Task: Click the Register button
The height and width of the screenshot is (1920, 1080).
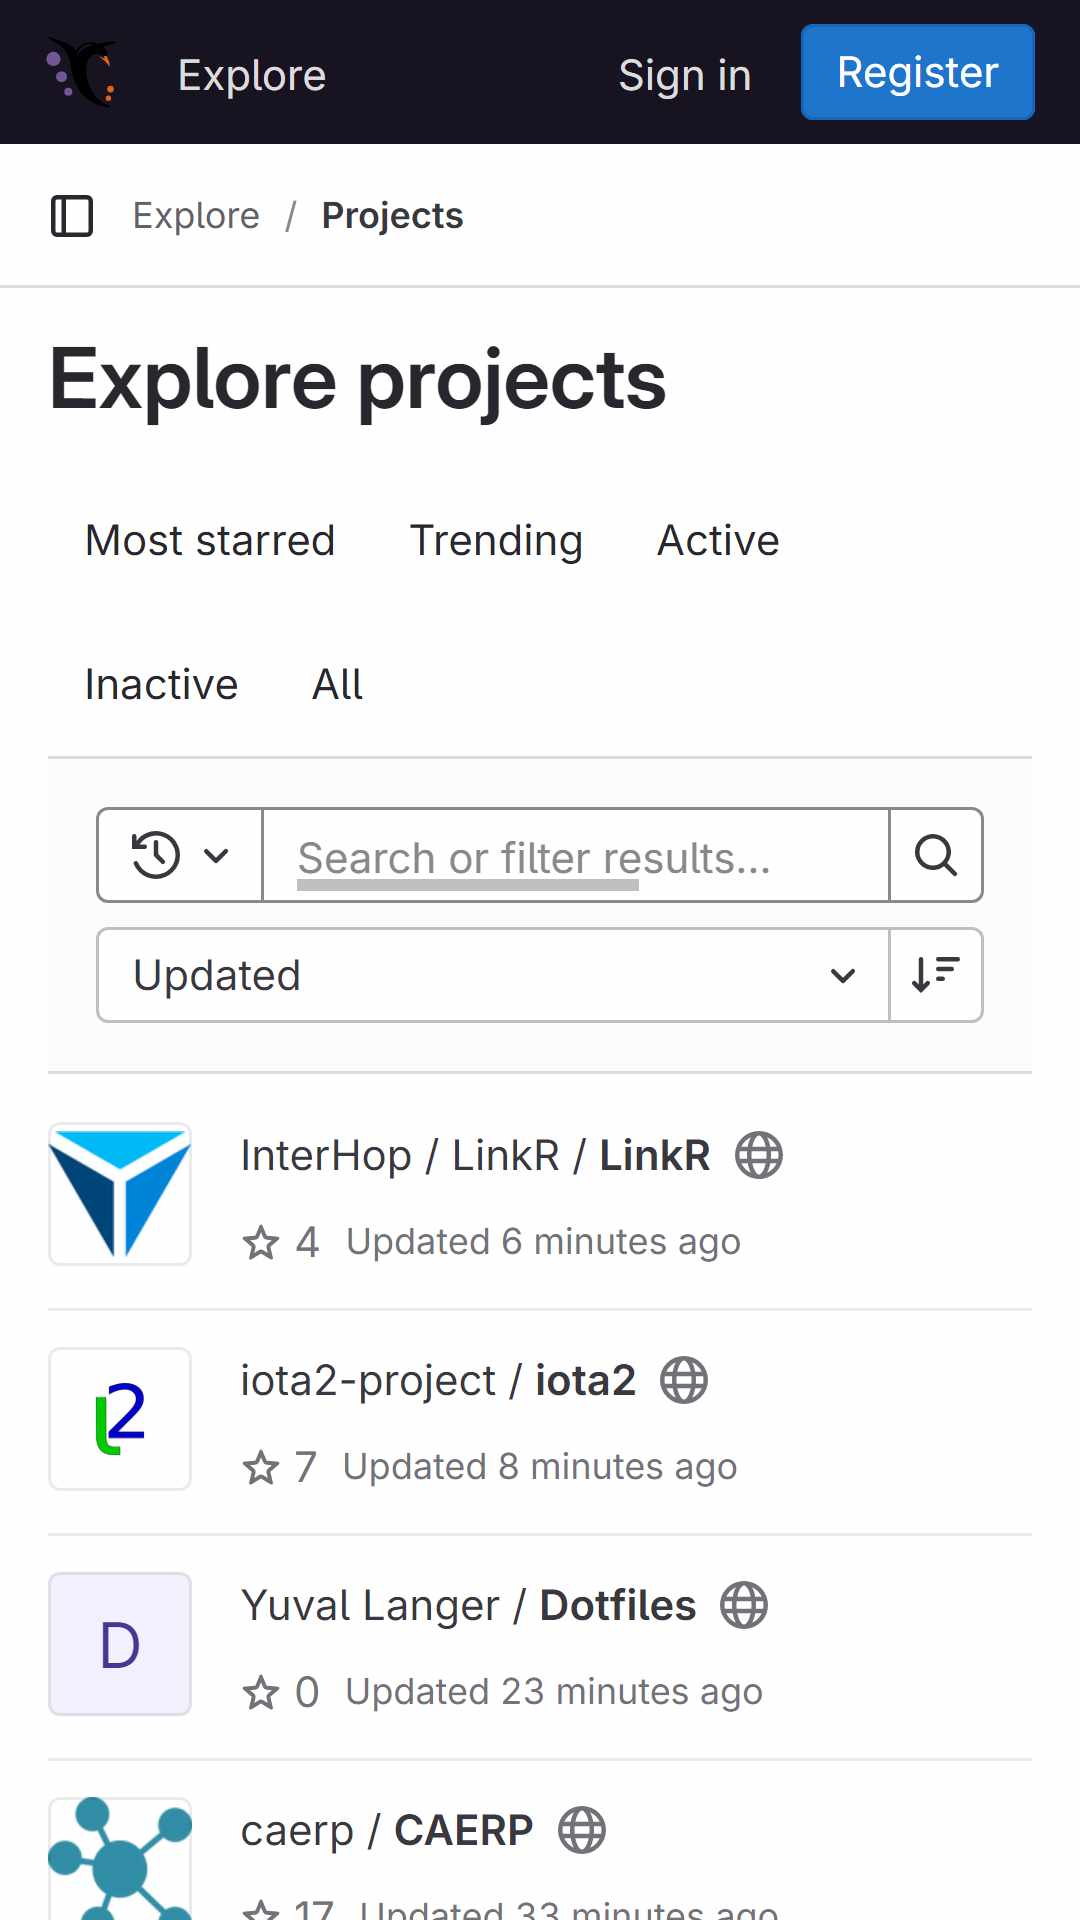Action: point(918,72)
